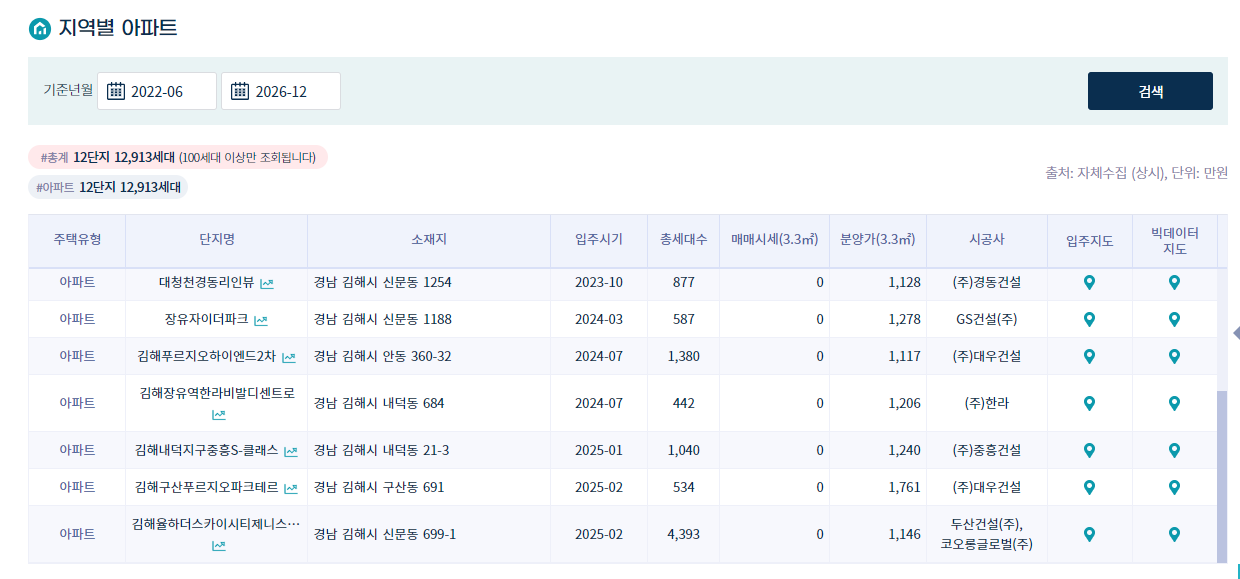Click the 2022-06 month input field
This screenshot has height=579, width=1240.
[x=170, y=90]
